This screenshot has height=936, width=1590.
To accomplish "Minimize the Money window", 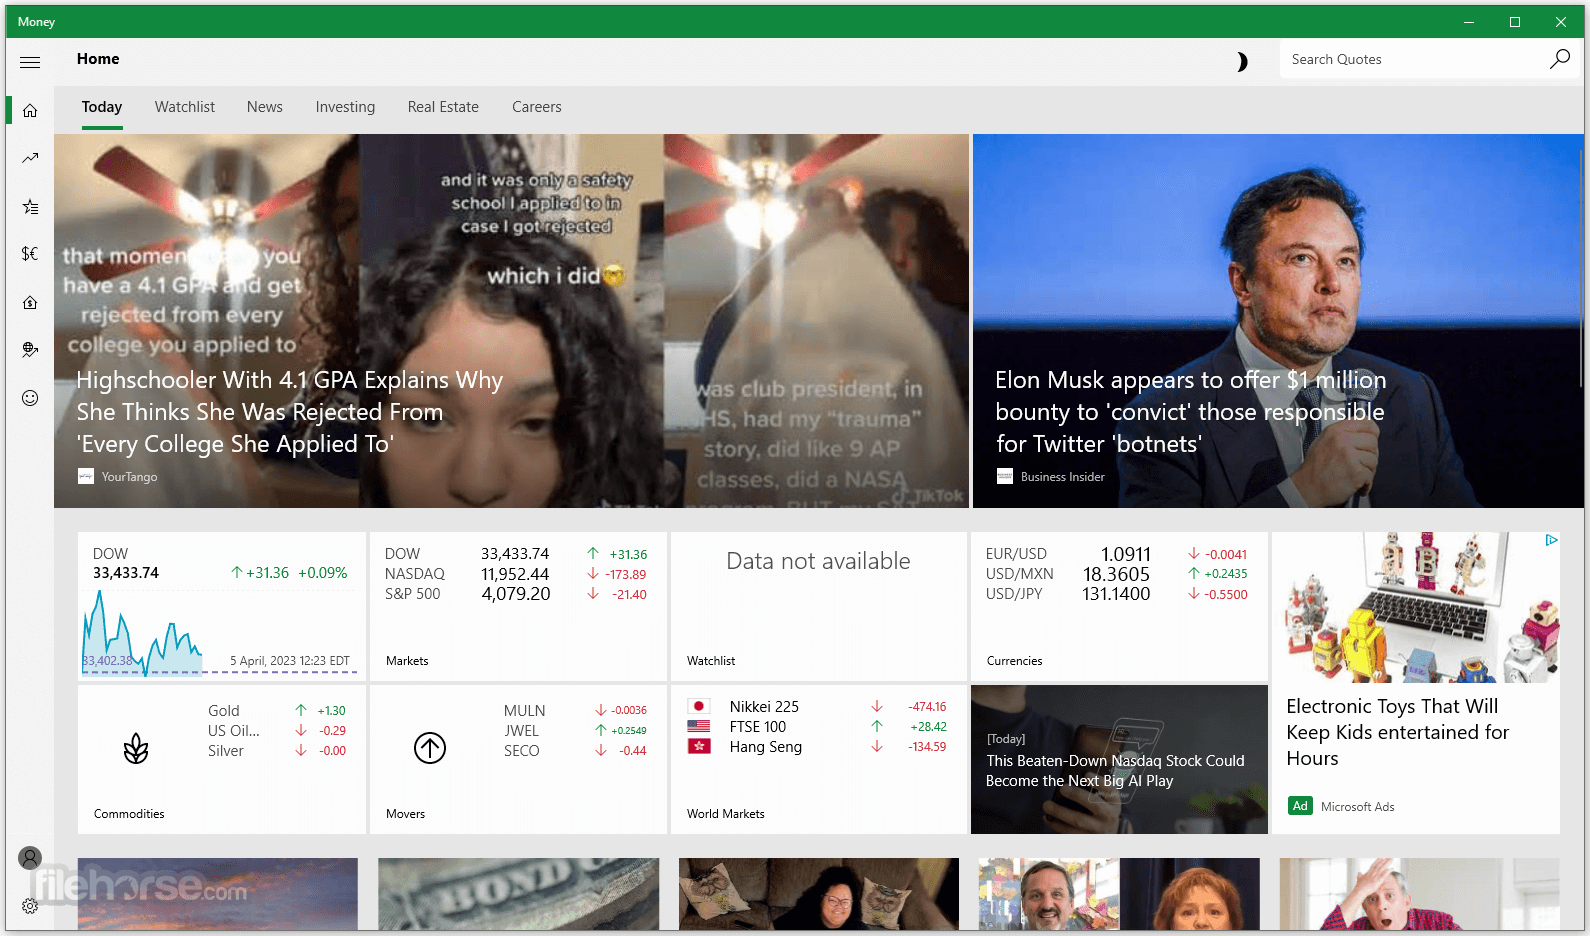I will pyautogui.click(x=1469, y=22).
